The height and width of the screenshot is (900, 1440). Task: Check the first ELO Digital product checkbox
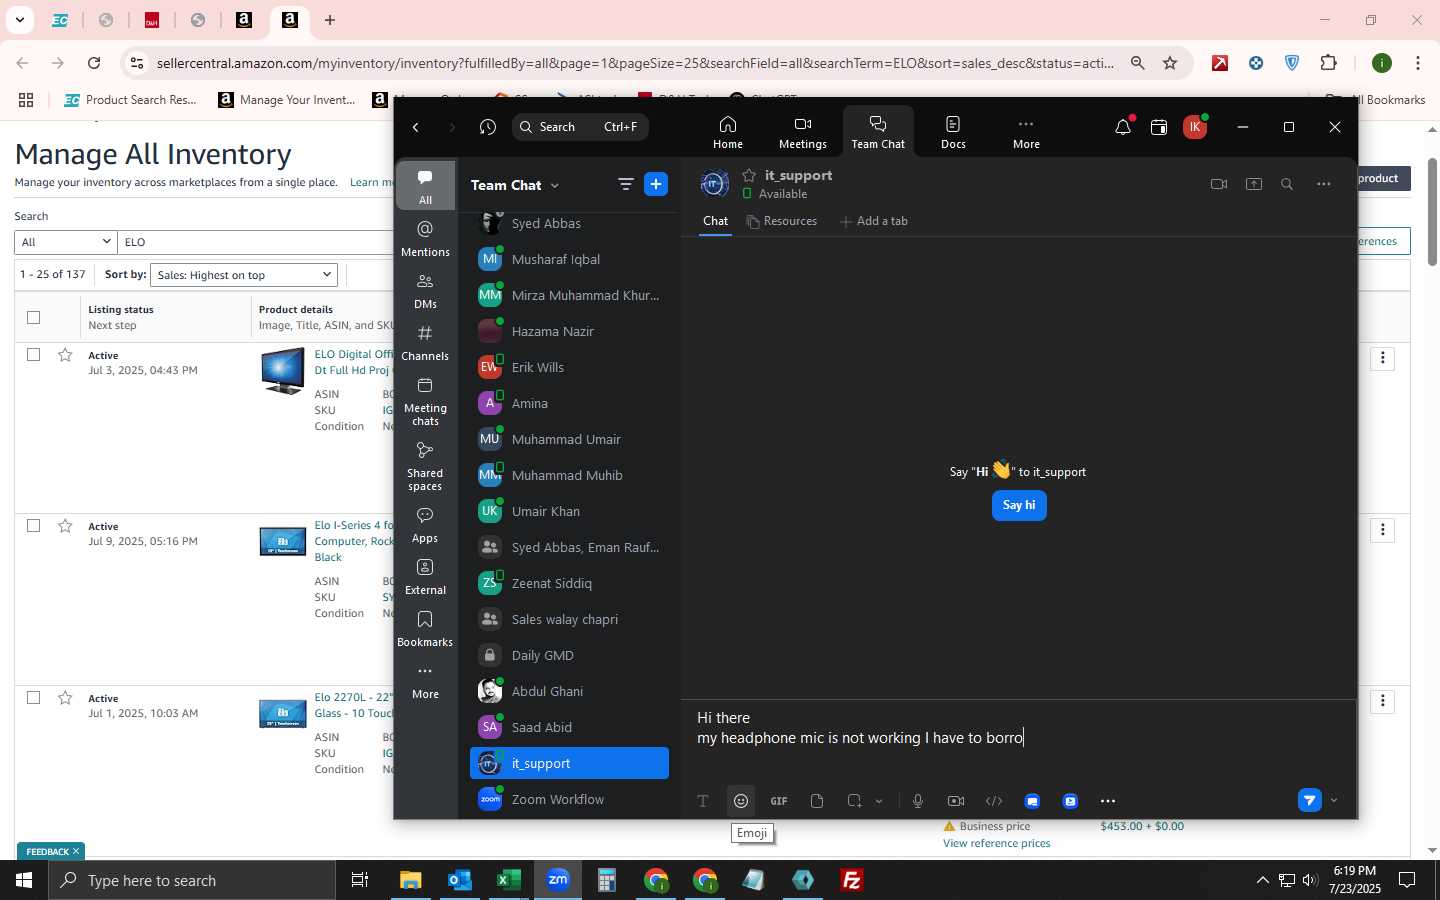pos(34,355)
